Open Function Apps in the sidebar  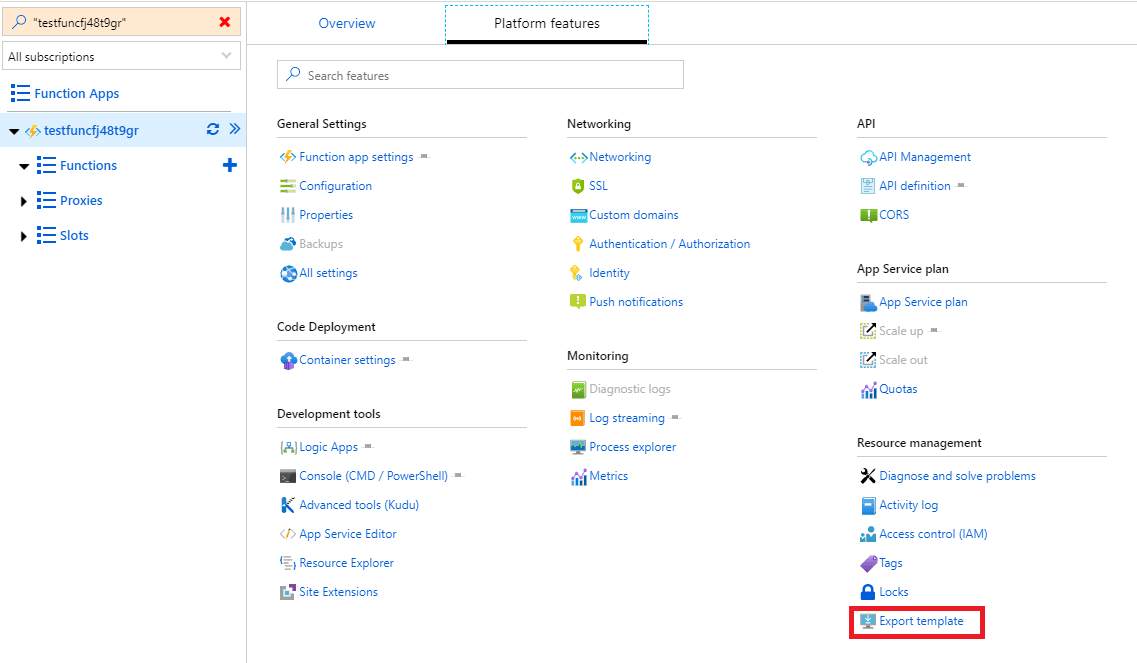point(76,93)
